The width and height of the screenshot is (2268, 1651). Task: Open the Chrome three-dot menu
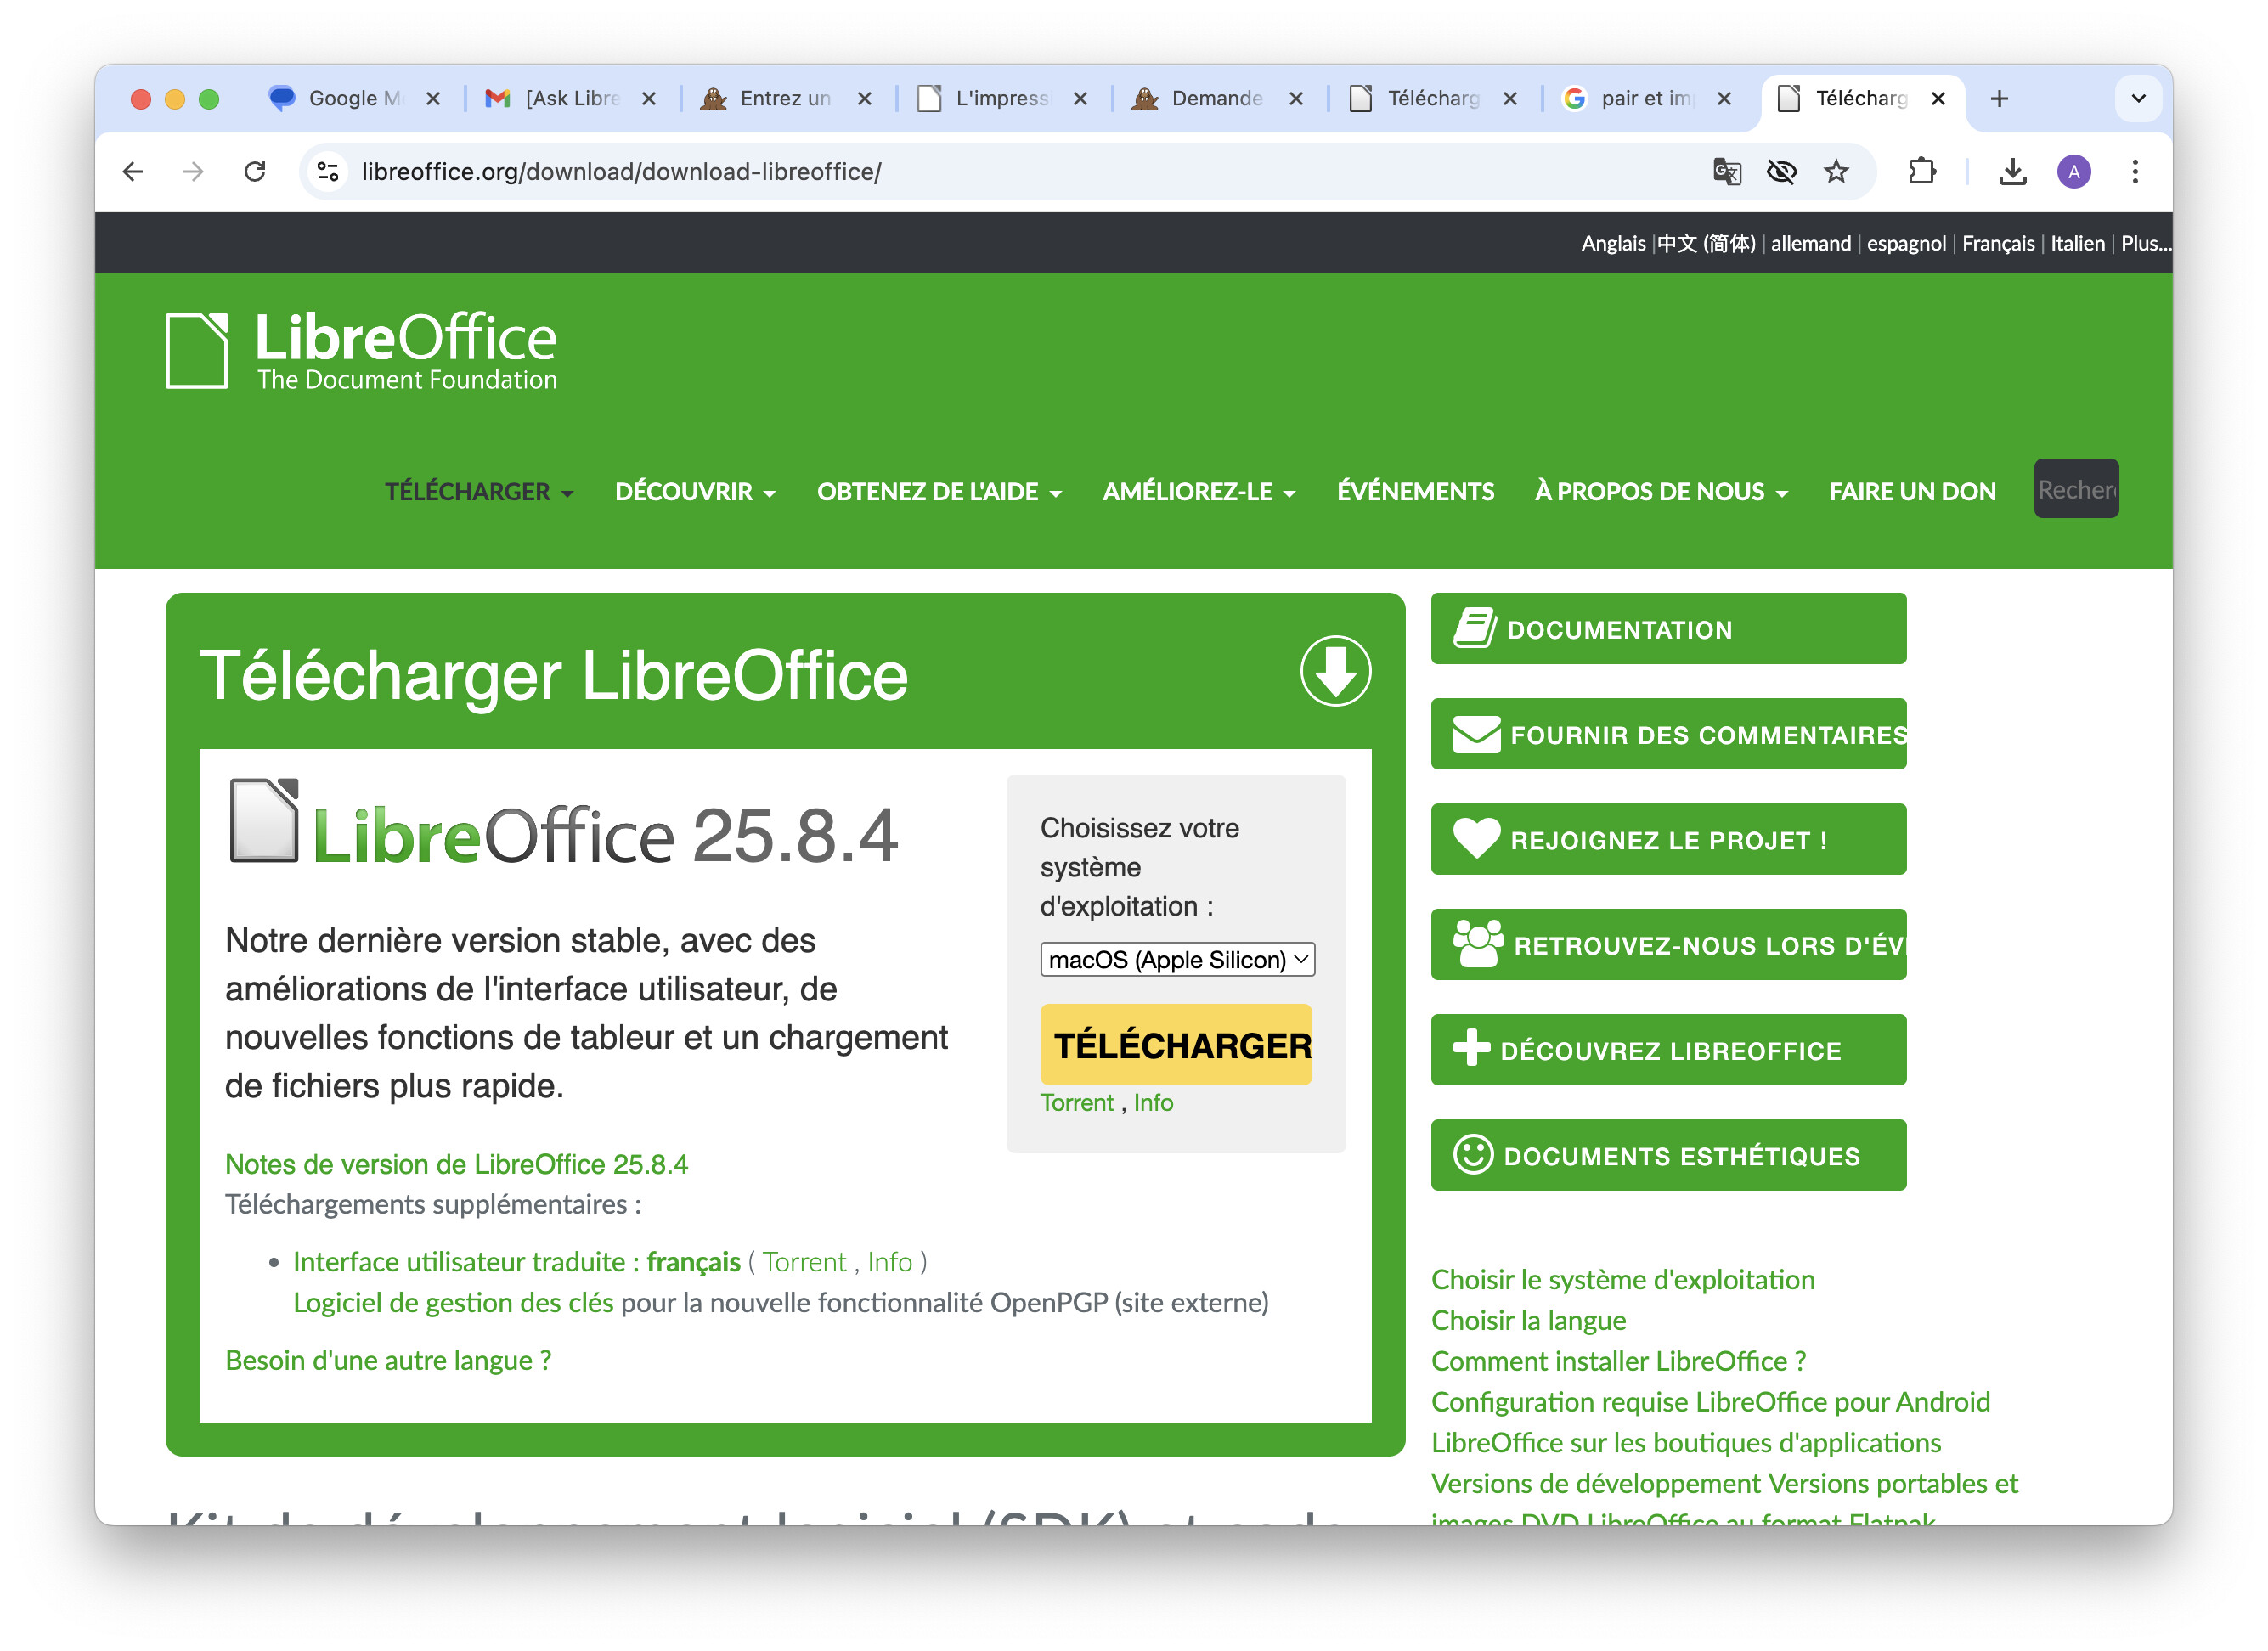click(2134, 172)
